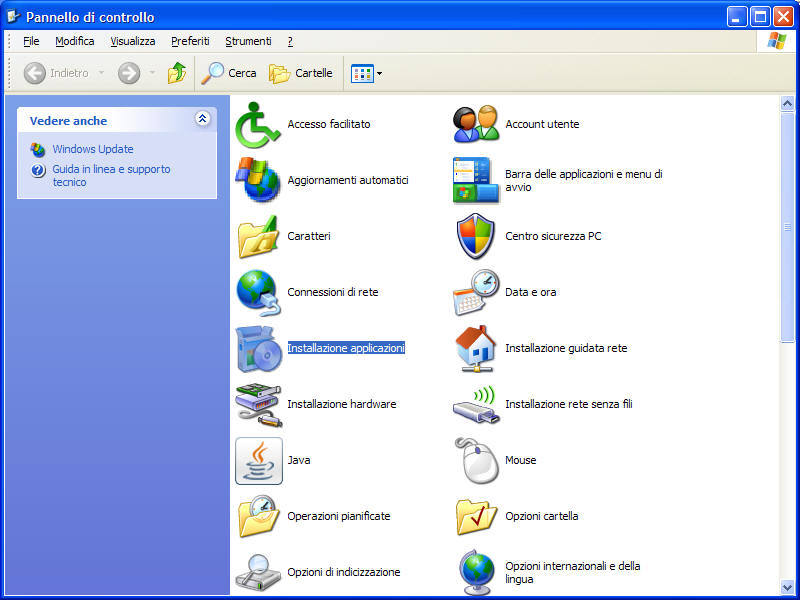This screenshot has width=800, height=600.
Task: Open Centro sicurezza PC shield icon
Action: coord(476,236)
